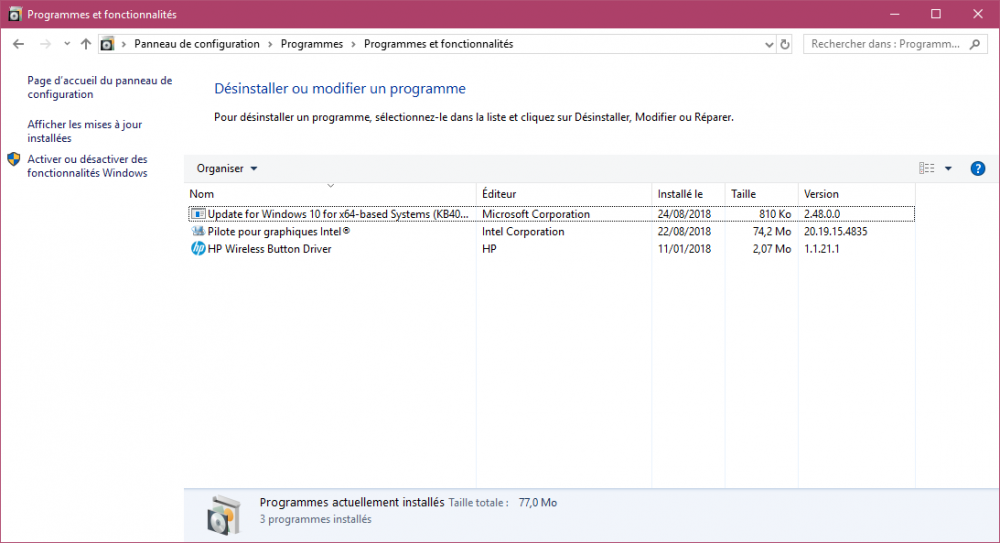Open the address bar history dropdown
Image resolution: width=1000 pixels, height=543 pixels.
(768, 44)
